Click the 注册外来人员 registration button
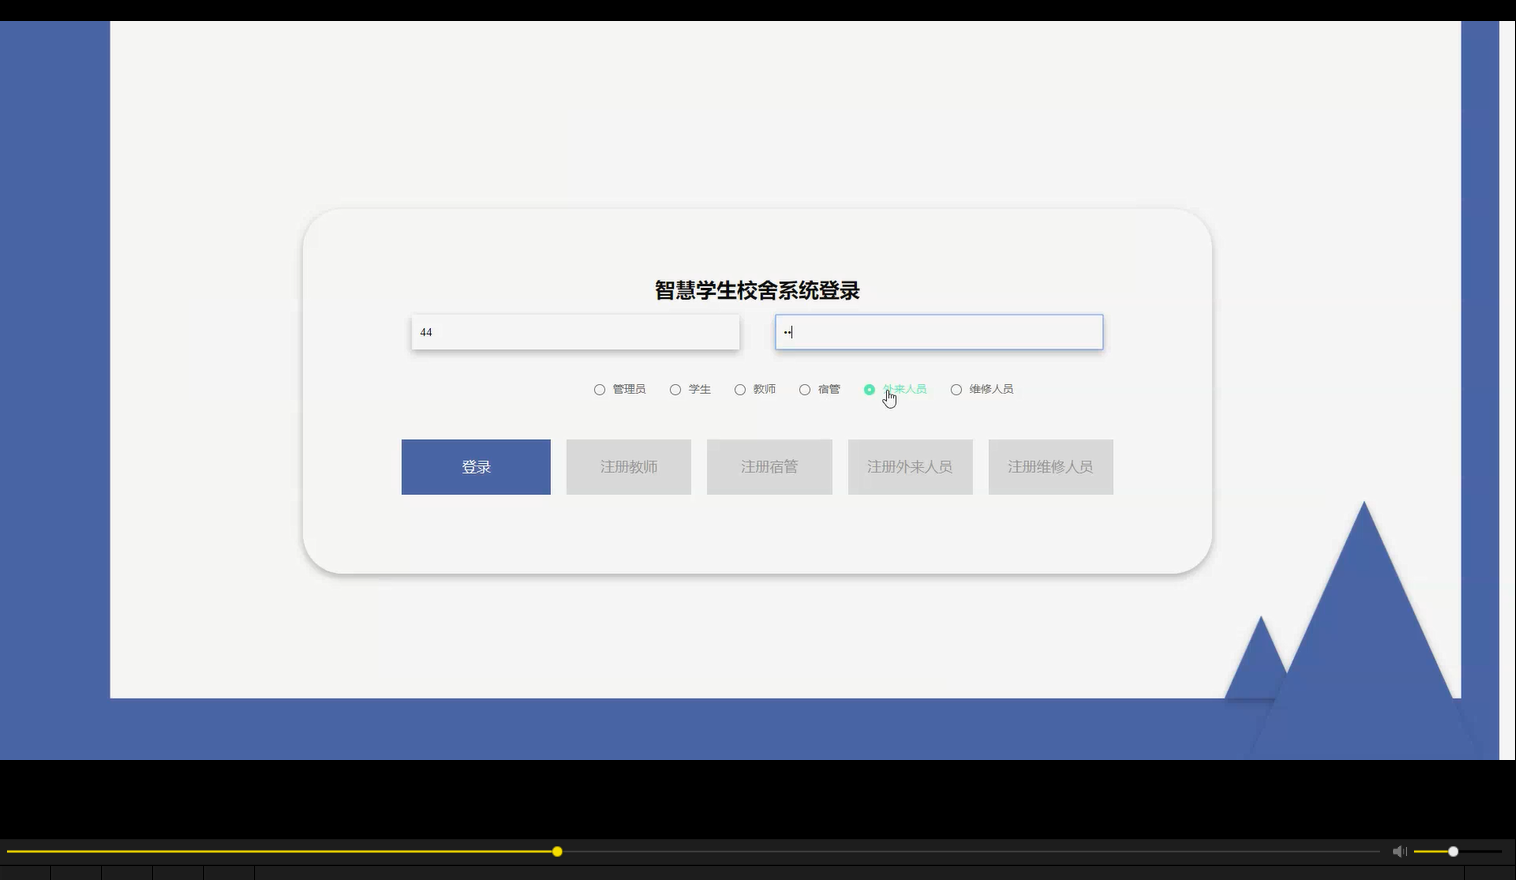The image size is (1516, 880). [x=910, y=466]
